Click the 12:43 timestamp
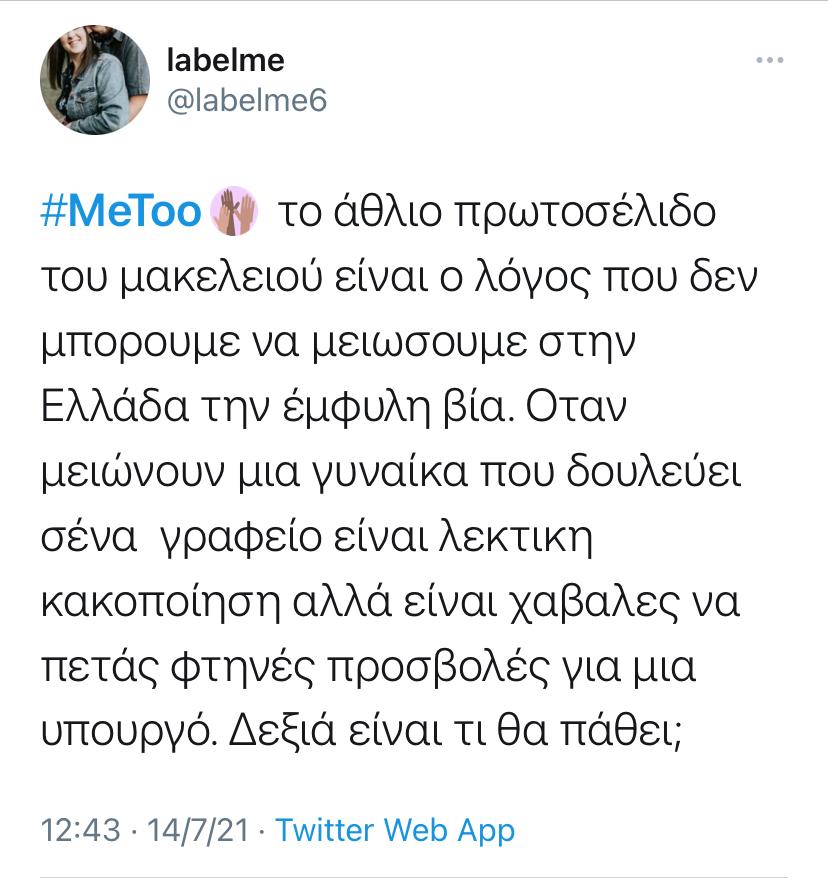 81,830
